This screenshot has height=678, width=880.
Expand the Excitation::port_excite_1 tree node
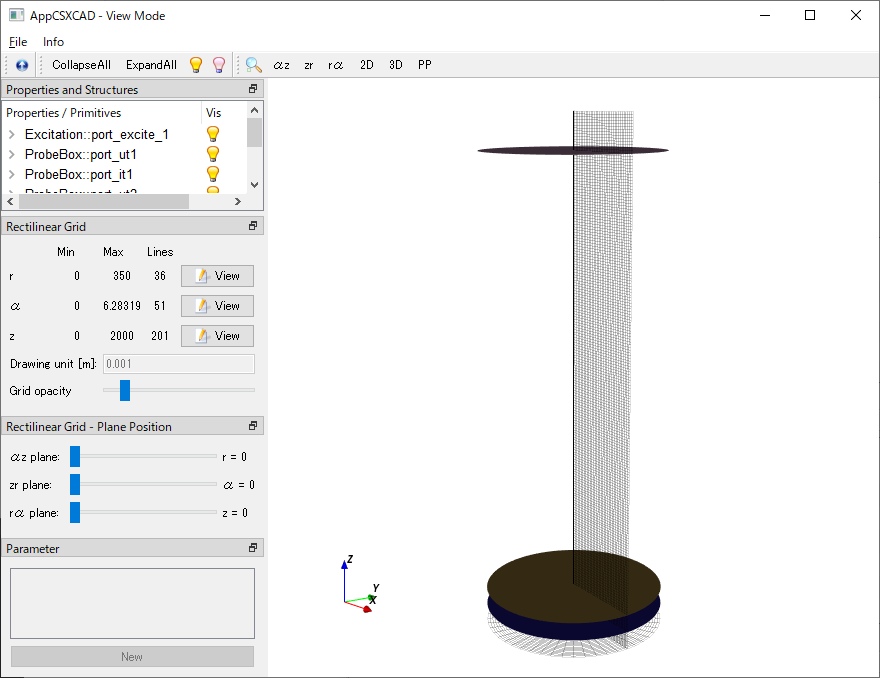click(x=12, y=135)
